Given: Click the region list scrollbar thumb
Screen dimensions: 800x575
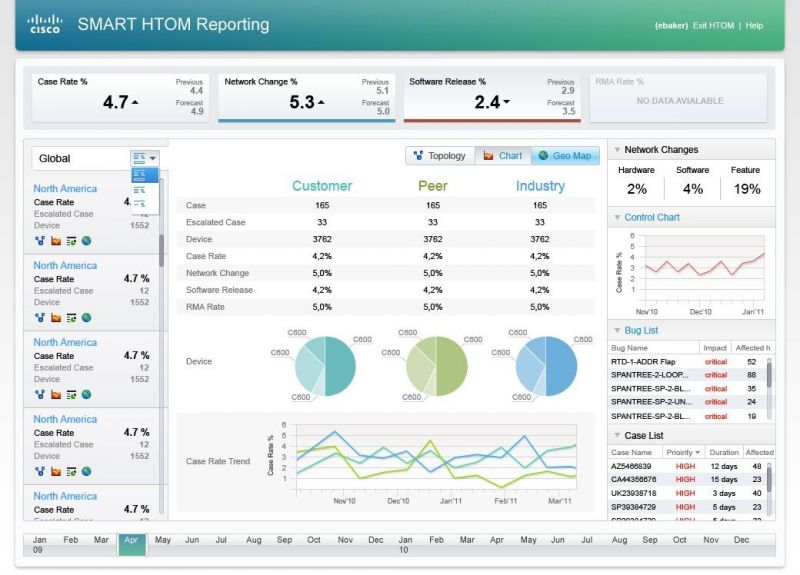Looking at the screenshot, I should (162, 251).
